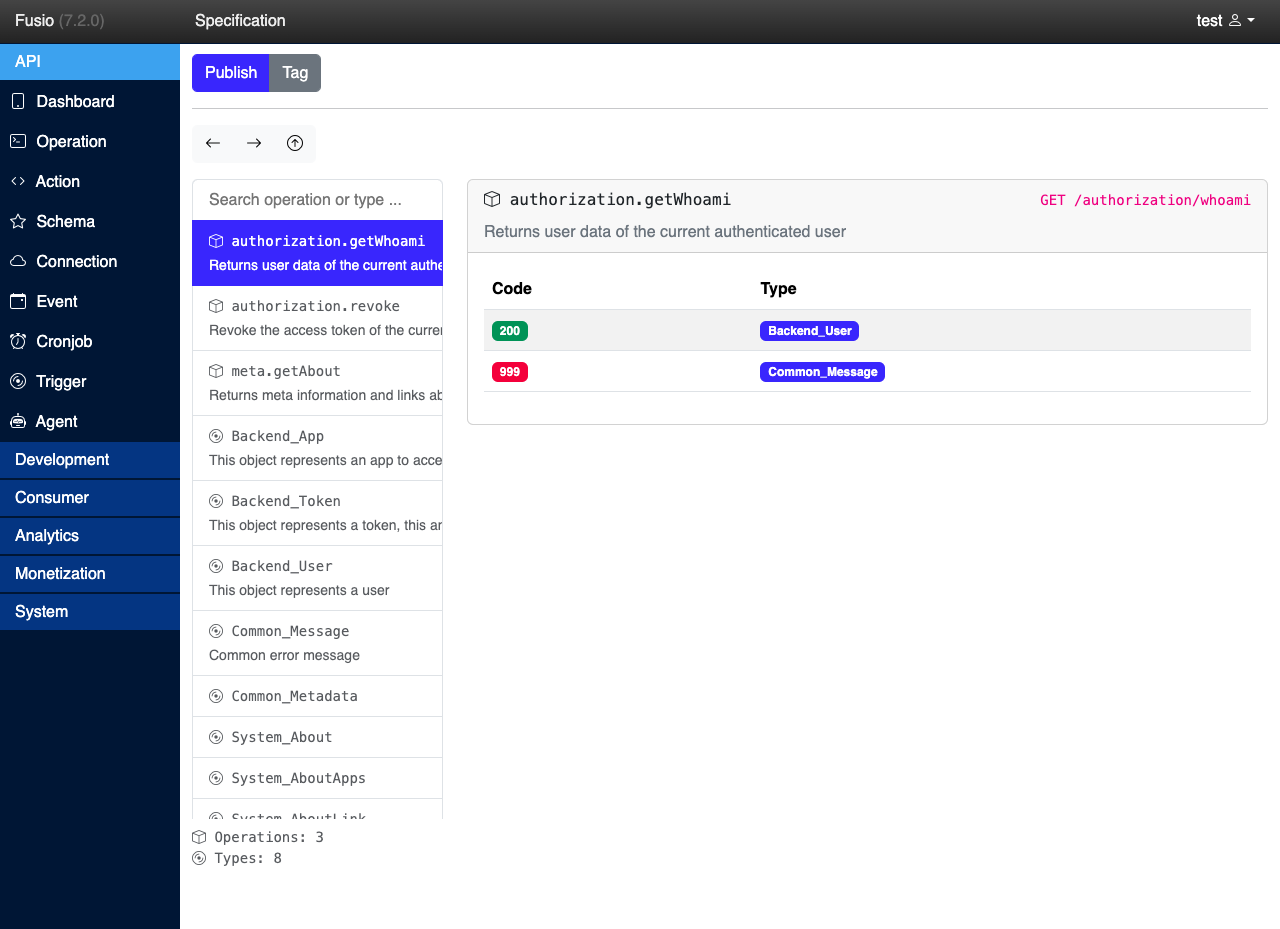
Task: Select the Backend_Token type entry
Action: pyautogui.click(x=317, y=513)
